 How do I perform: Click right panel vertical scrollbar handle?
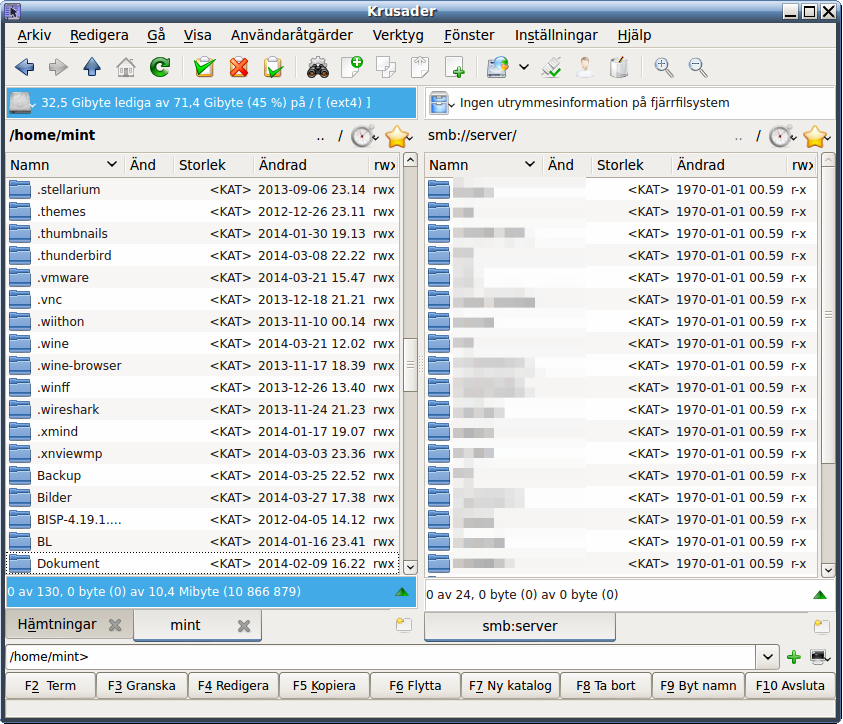point(828,314)
